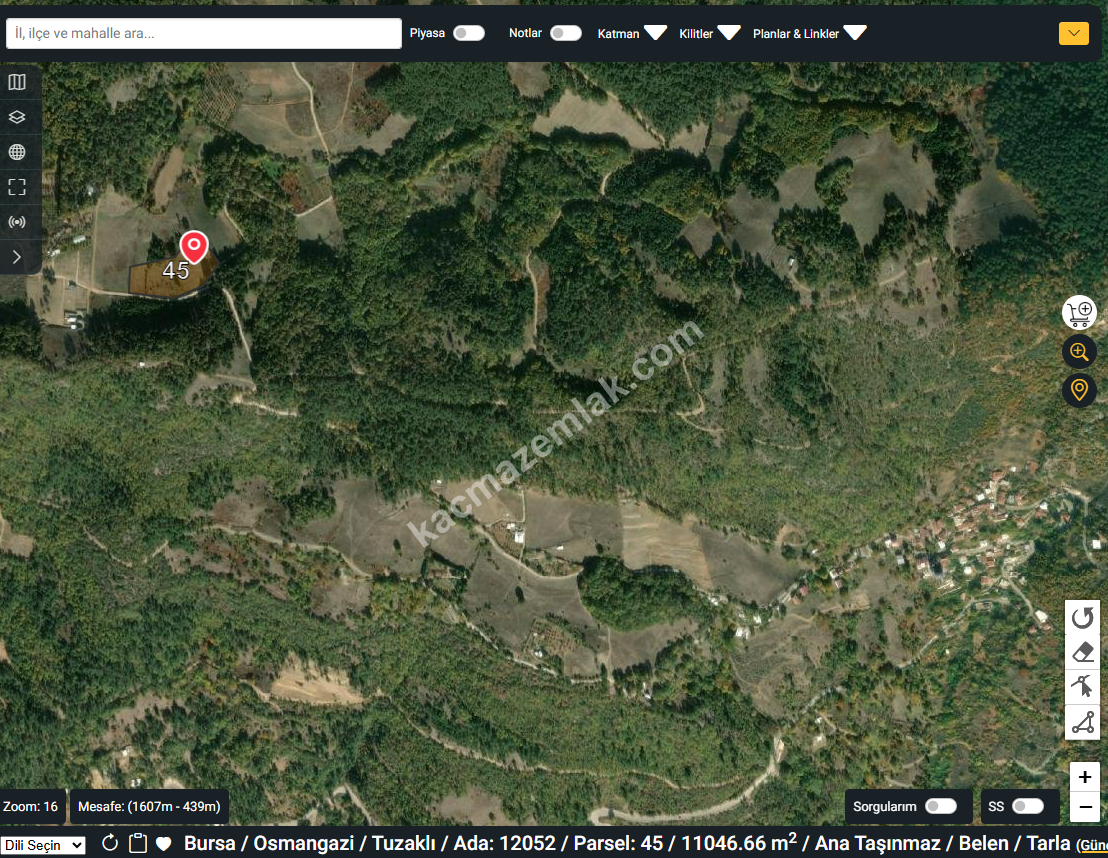Click the province and district search field
This screenshot has width=1108, height=858.
(x=204, y=33)
